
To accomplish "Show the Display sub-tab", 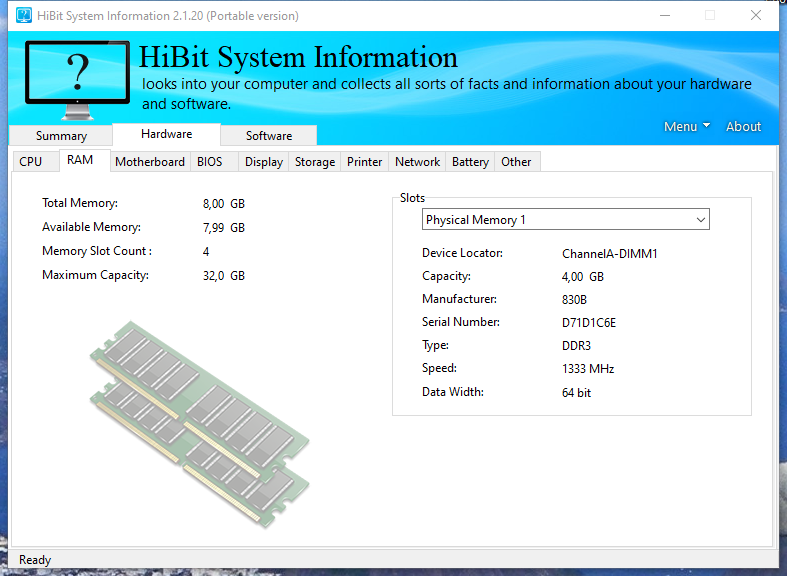I will 264,162.
